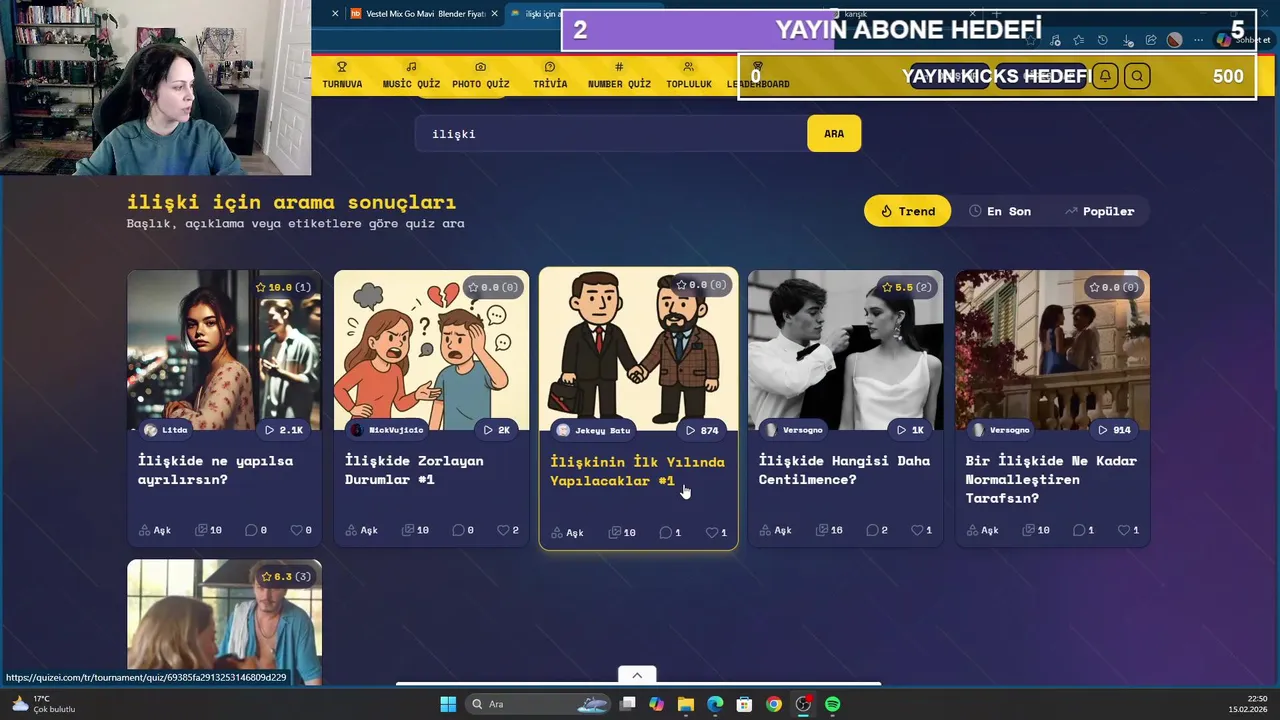The image size is (1280, 720).
Task: Click the 1K play count badge
Action: click(x=911, y=430)
